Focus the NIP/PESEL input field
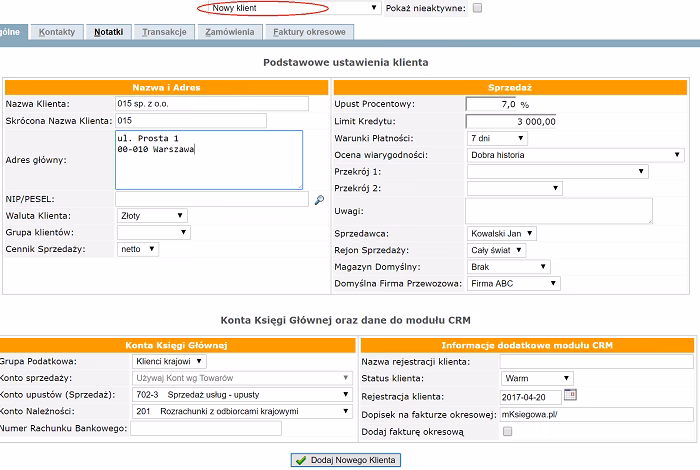700x470 pixels. click(212, 199)
